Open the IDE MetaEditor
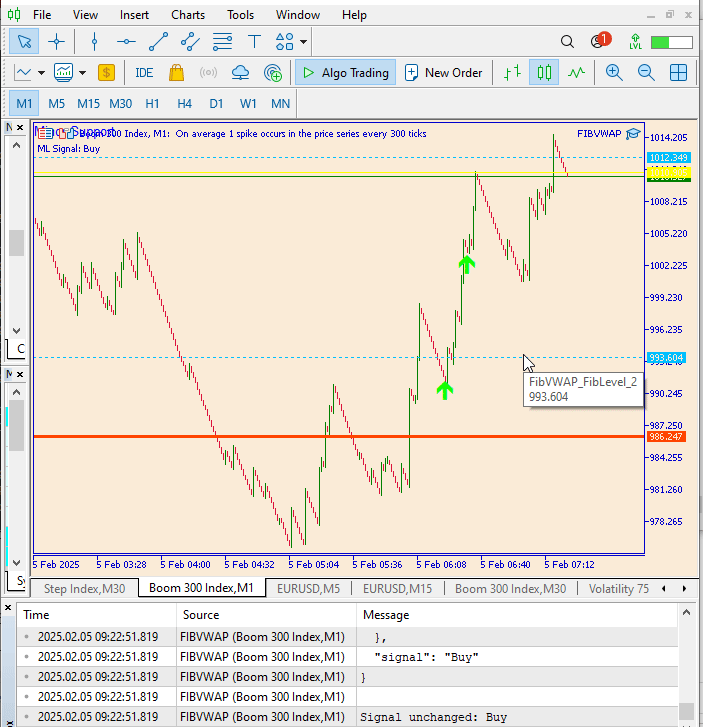Screen dimensions: 703x727 pos(144,73)
